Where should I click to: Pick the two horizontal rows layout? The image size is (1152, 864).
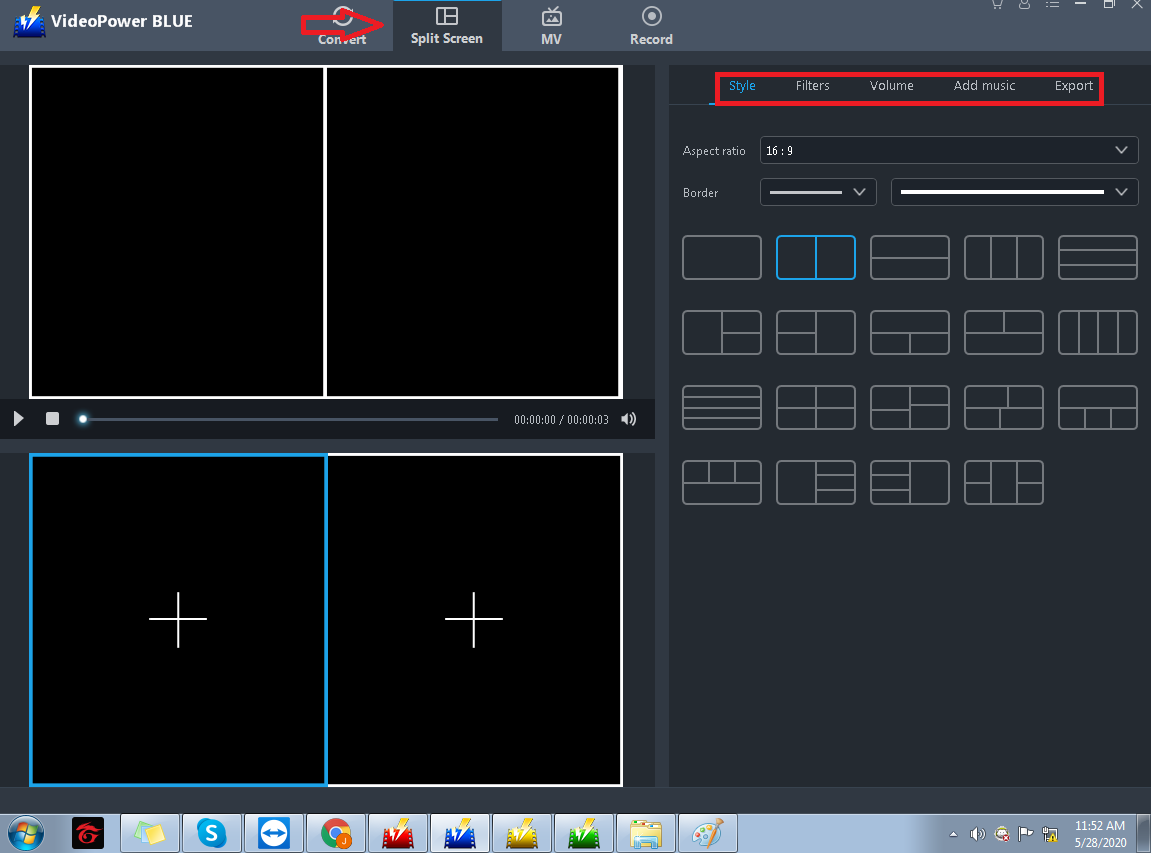pos(909,258)
